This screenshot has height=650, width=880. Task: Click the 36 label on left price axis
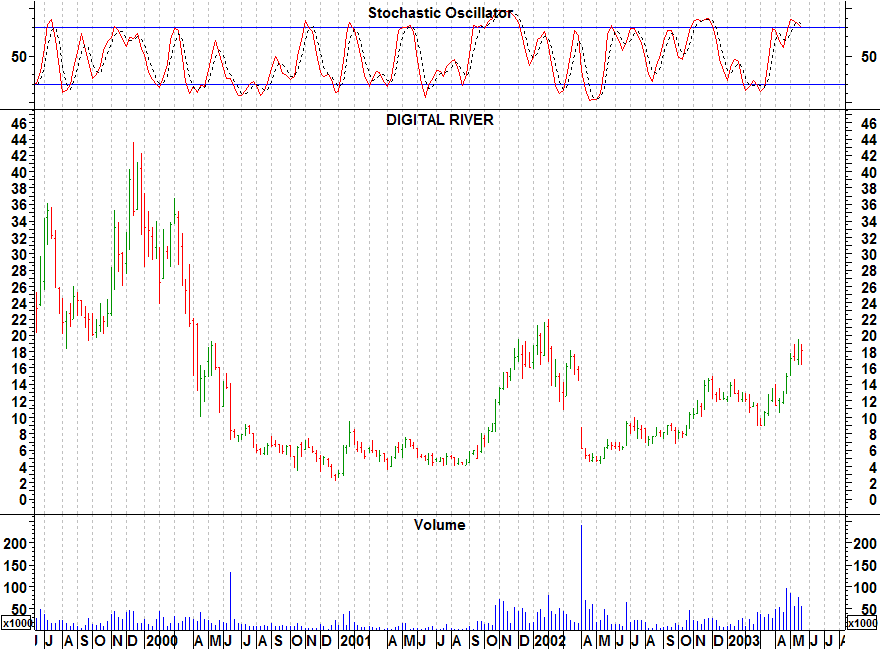point(19,205)
